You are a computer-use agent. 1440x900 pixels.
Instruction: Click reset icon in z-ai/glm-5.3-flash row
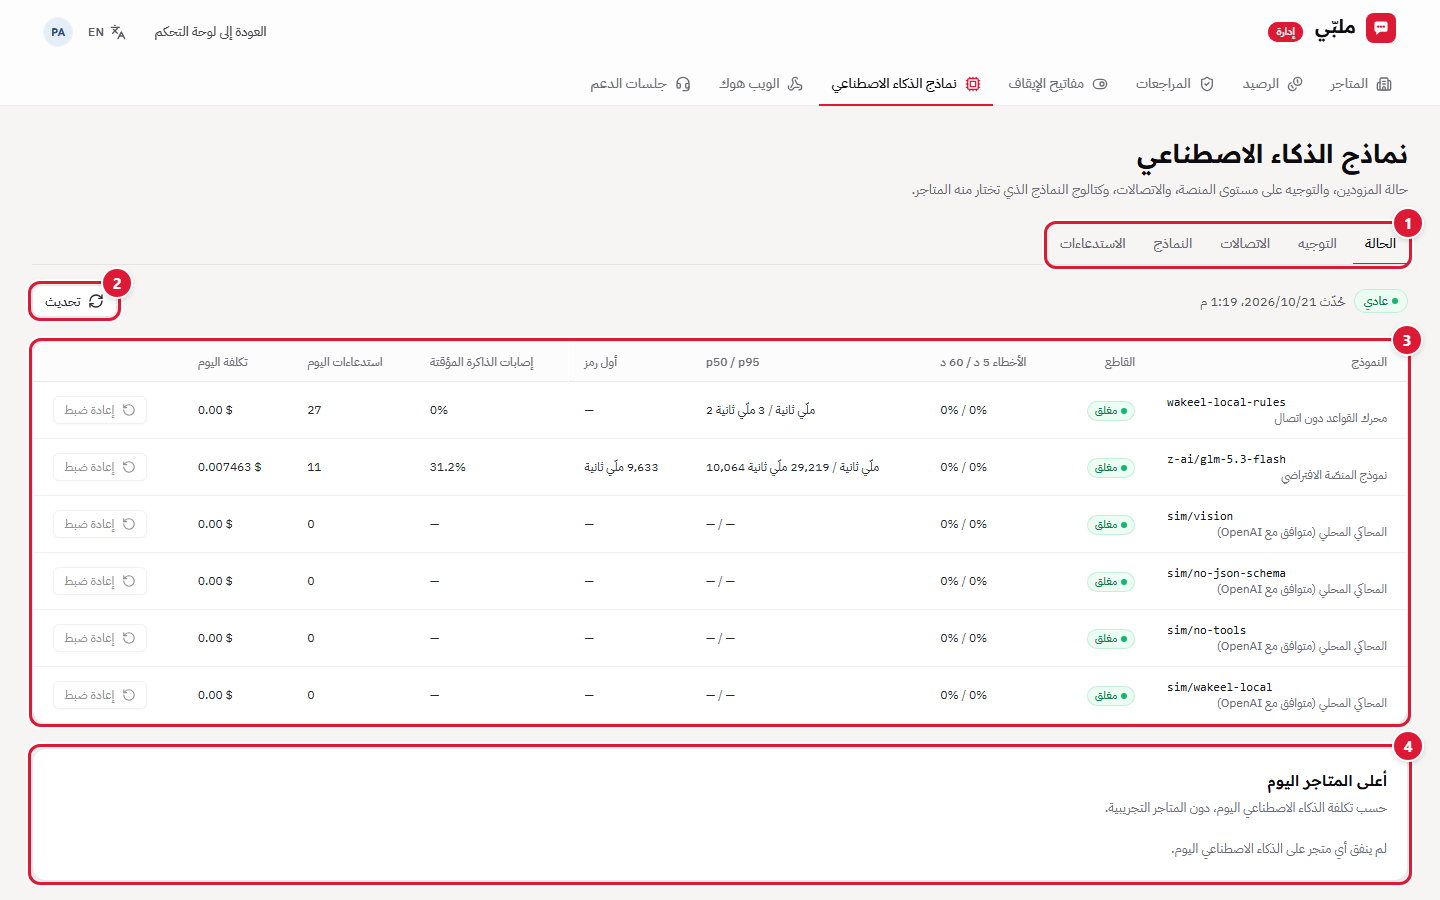[129, 467]
